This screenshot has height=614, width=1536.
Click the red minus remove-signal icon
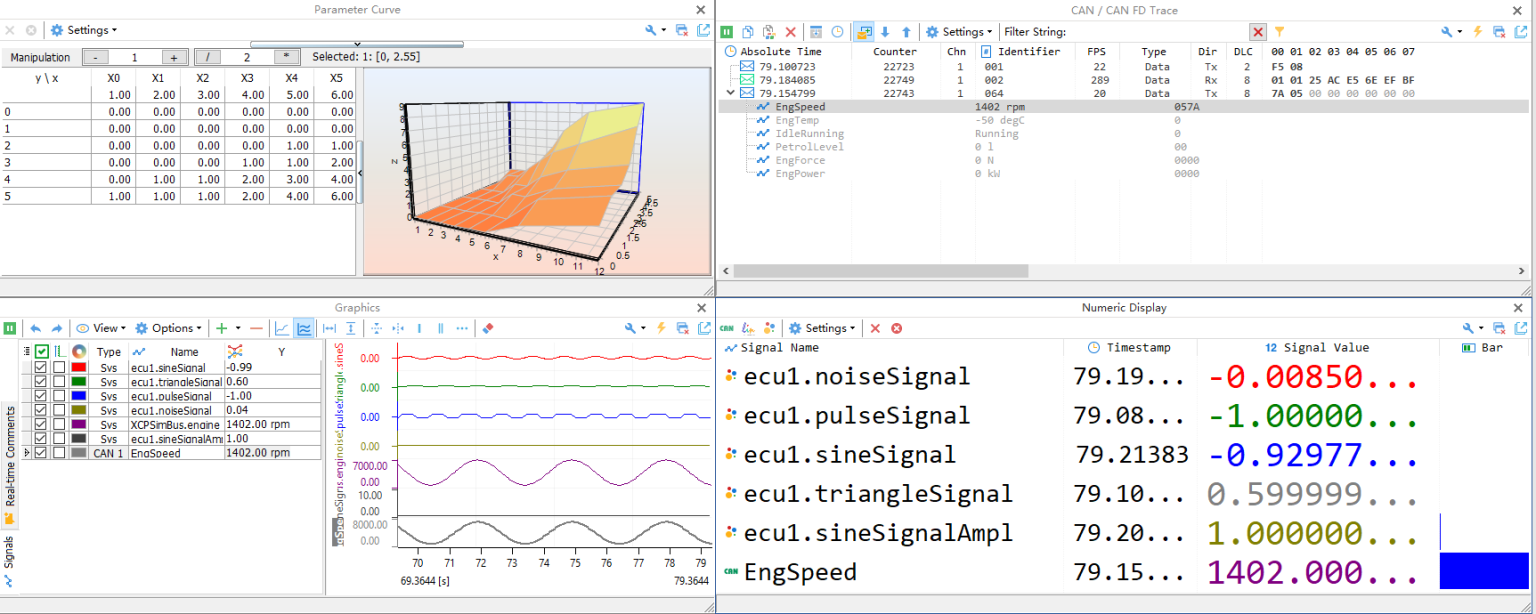pyautogui.click(x=256, y=328)
